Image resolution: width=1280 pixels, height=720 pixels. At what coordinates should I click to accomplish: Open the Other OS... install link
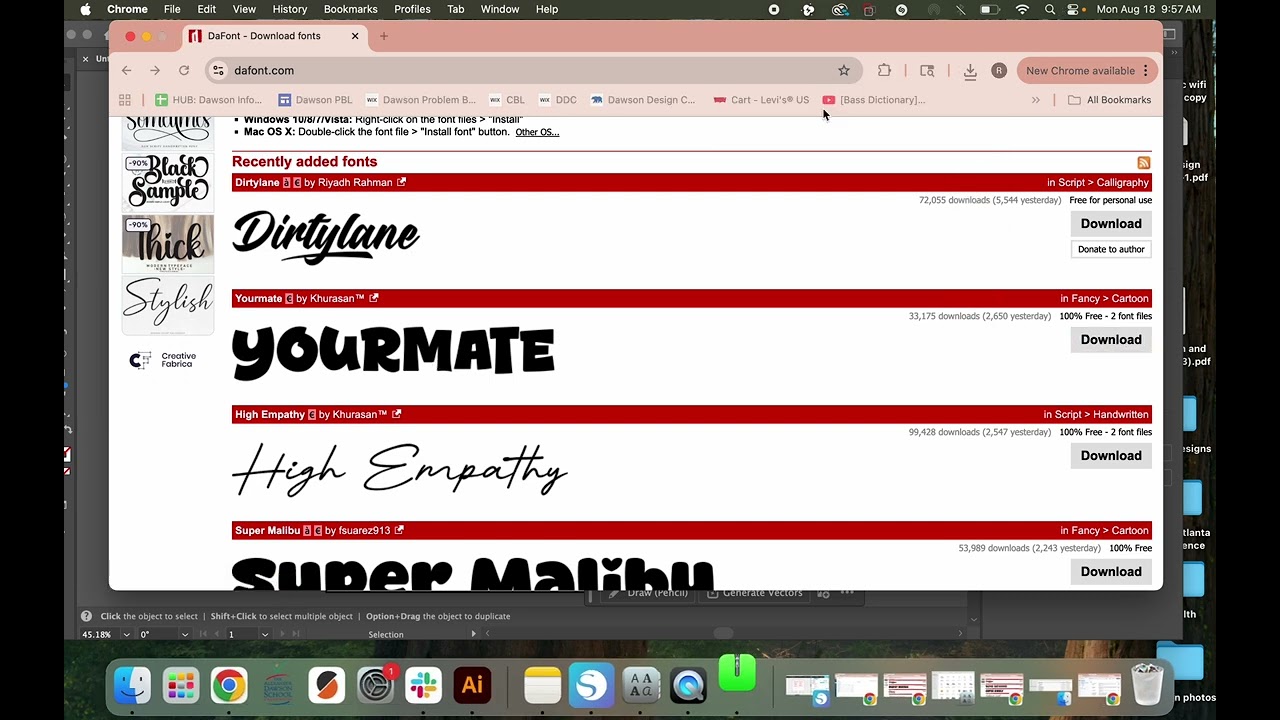coord(537,132)
